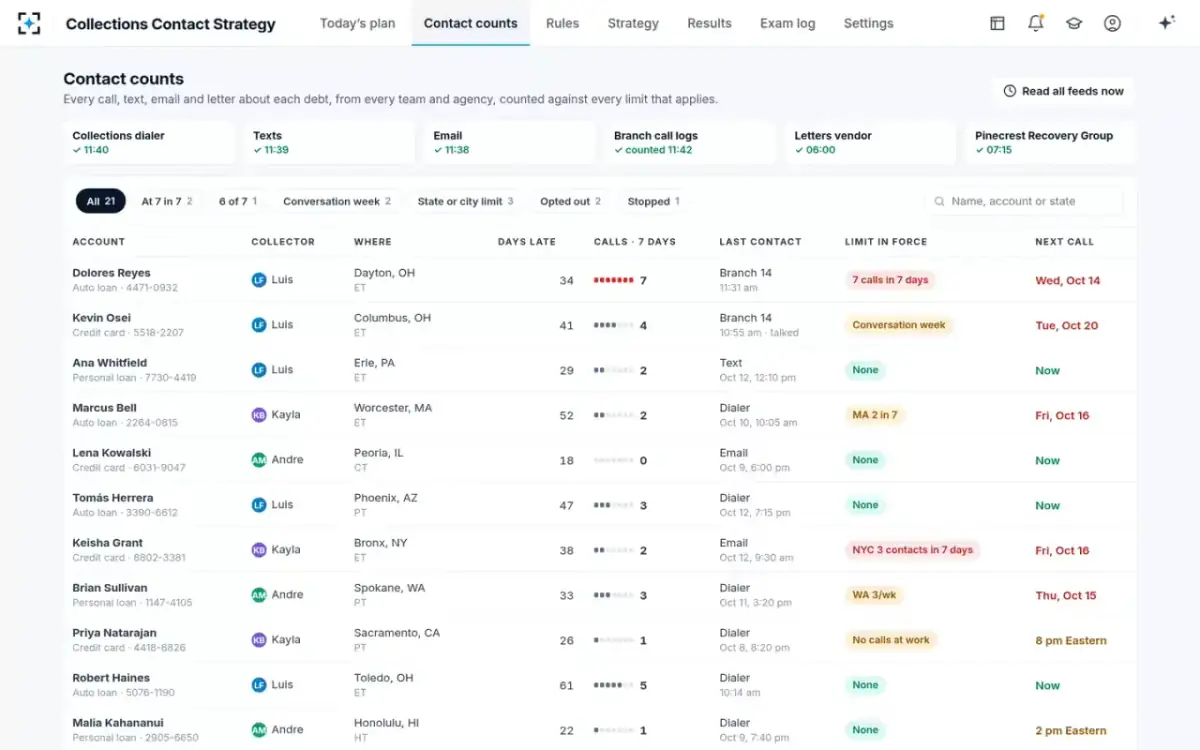Open the Rules tab
1200x750 pixels.
562,23
